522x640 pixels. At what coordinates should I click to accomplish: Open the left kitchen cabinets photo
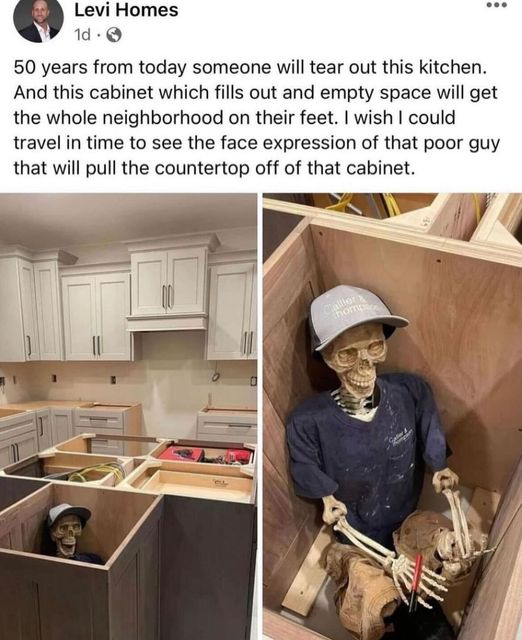[x=128, y=416]
